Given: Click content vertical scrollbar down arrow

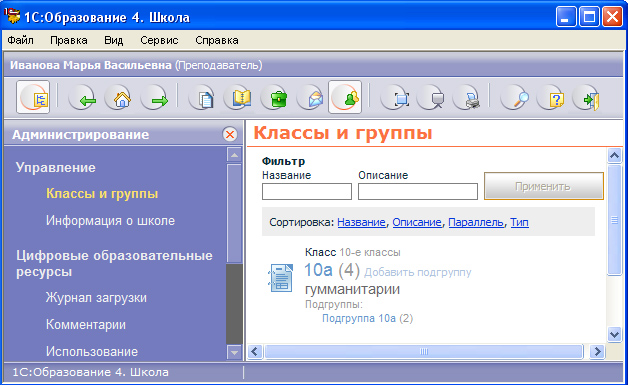Looking at the screenshot, I should click(614, 334).
